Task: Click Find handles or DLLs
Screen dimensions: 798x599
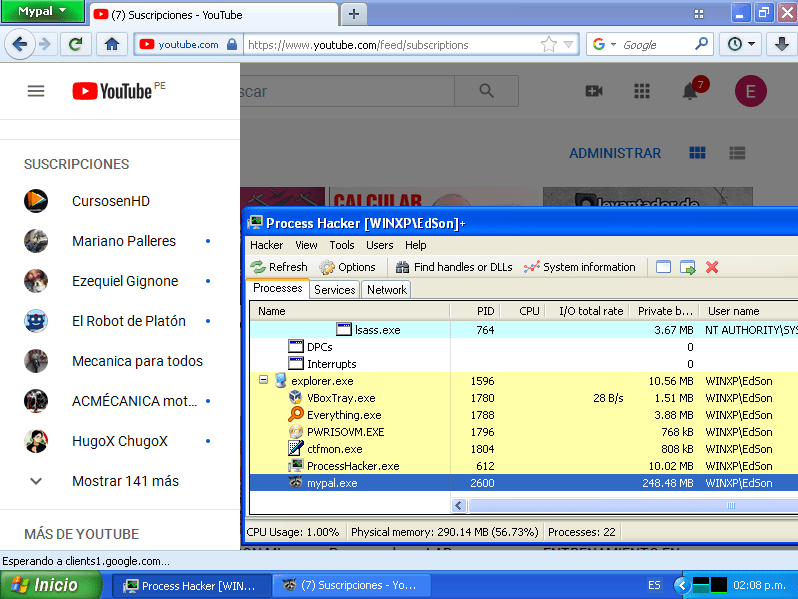Action: (x=454, y=267)
